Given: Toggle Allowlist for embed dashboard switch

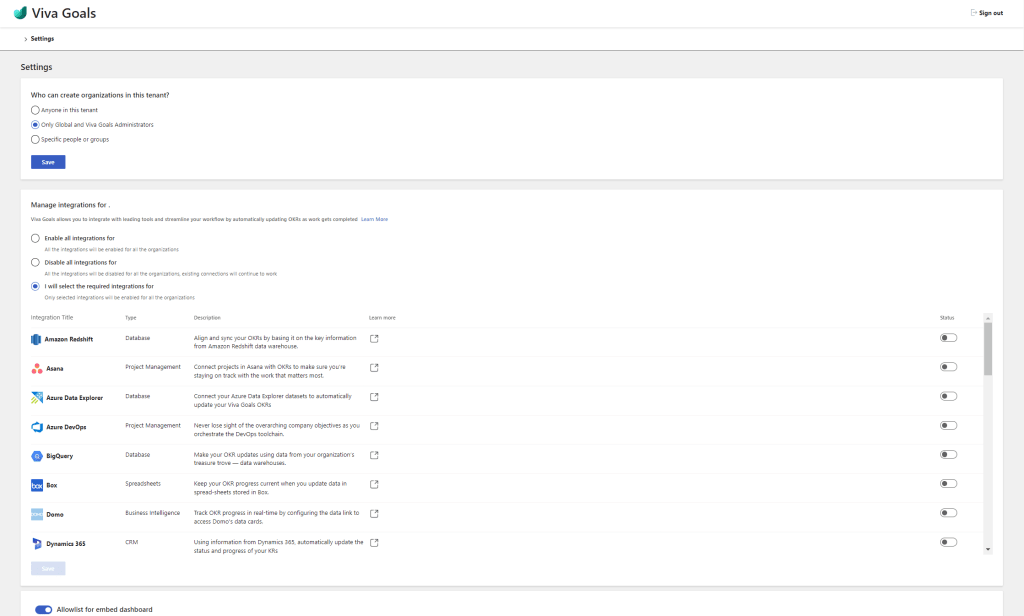Looking at the screenshot, I should pos(43,609).
